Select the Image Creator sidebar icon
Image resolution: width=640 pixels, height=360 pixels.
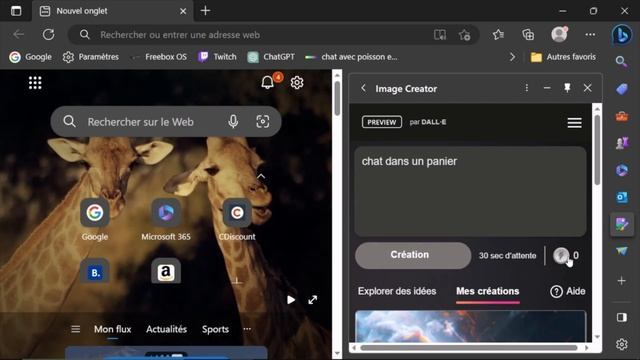[x=622, y=224]
